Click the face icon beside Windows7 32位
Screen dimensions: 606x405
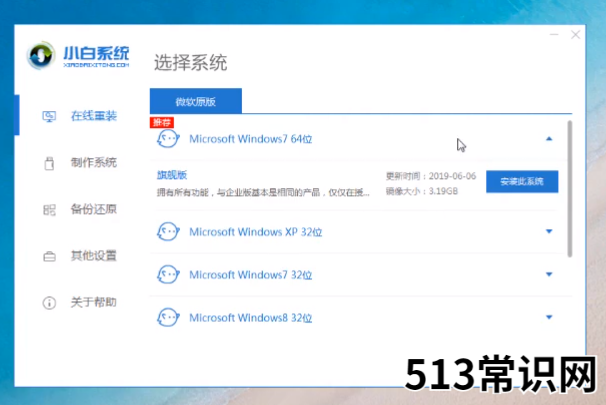[x=168, y=274]
